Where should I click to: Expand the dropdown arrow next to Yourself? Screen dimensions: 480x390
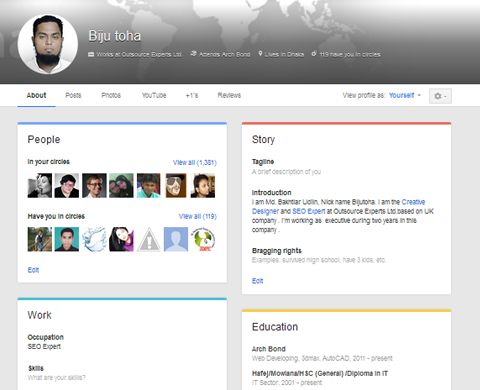pos(419,95)
